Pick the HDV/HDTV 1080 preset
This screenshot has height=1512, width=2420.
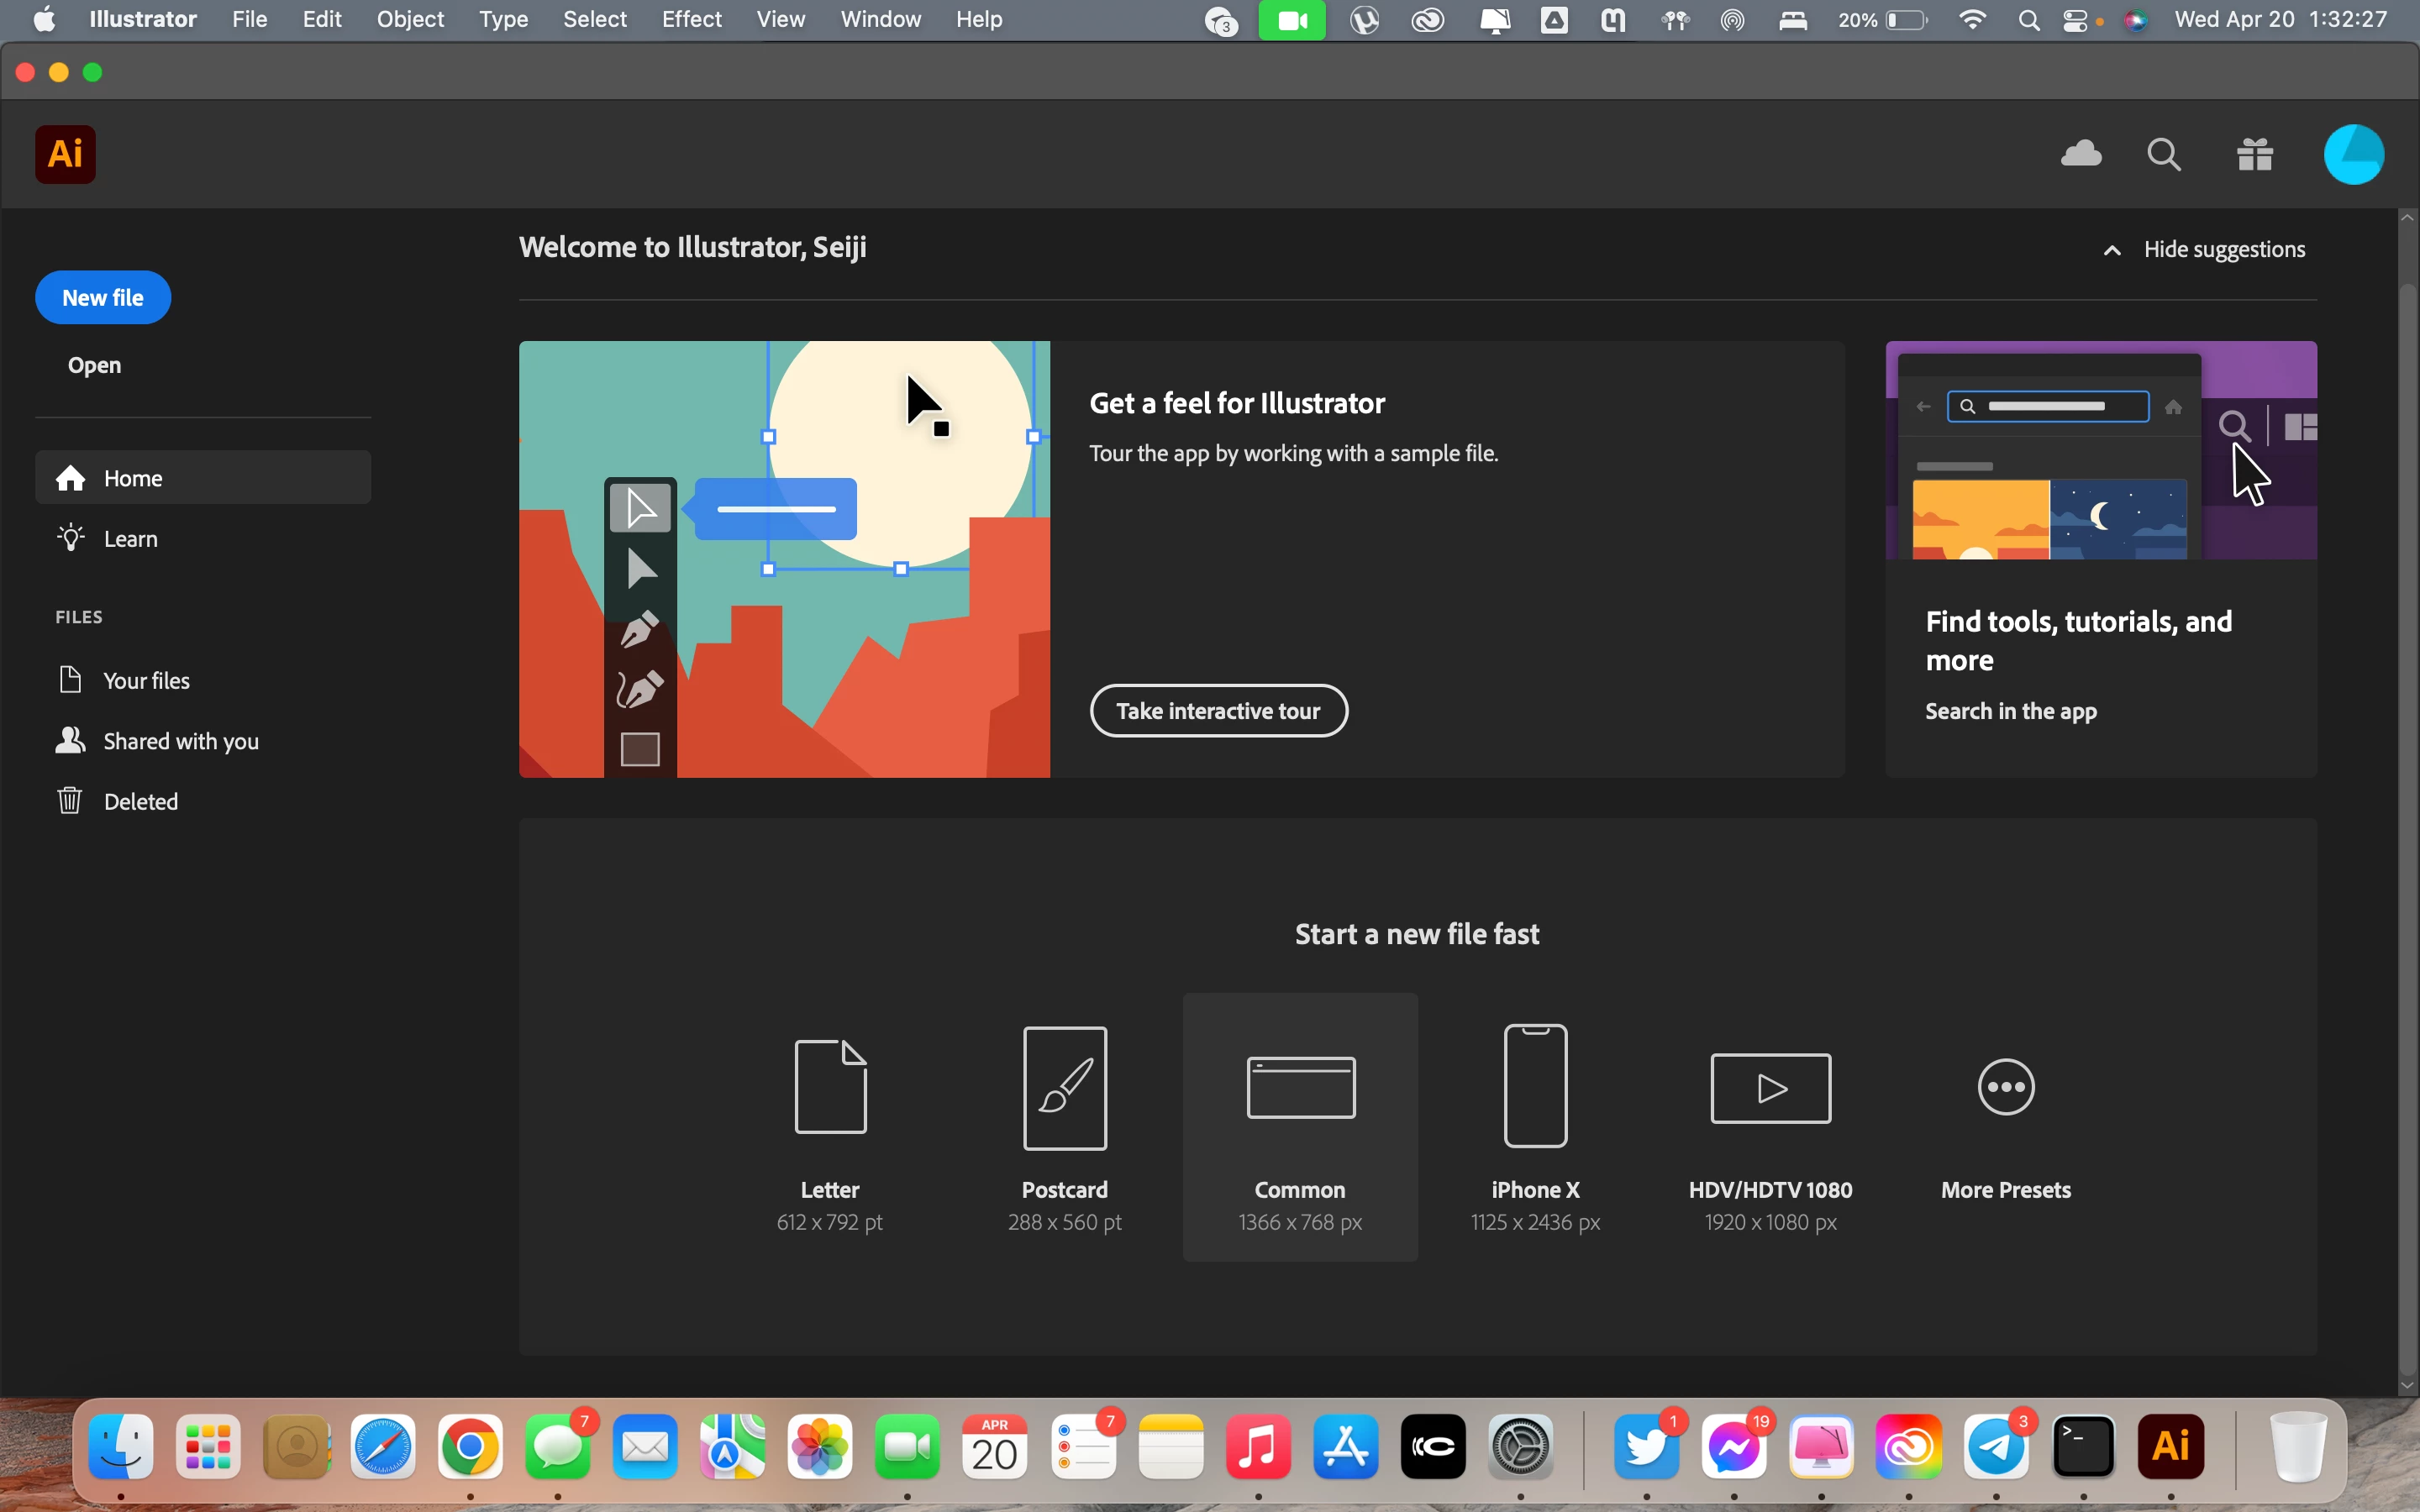coord(1770,1088)
